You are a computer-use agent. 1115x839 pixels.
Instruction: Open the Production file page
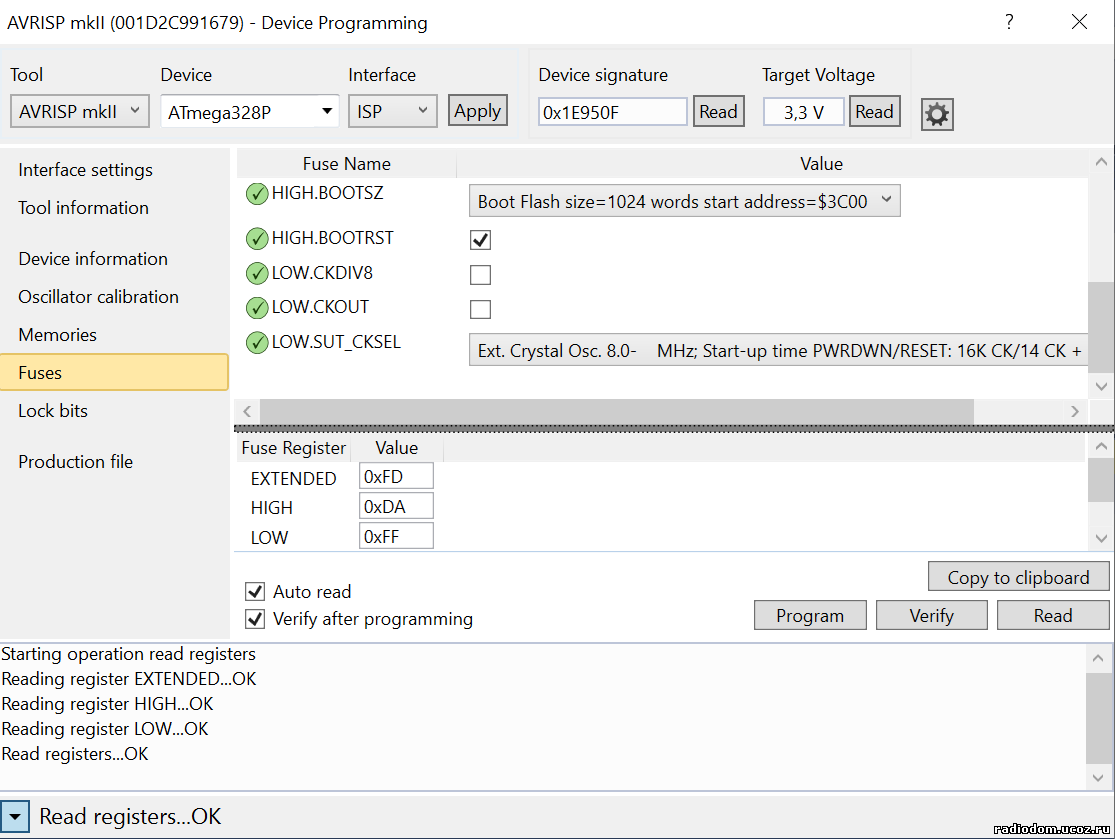click(x=75, y=462)
